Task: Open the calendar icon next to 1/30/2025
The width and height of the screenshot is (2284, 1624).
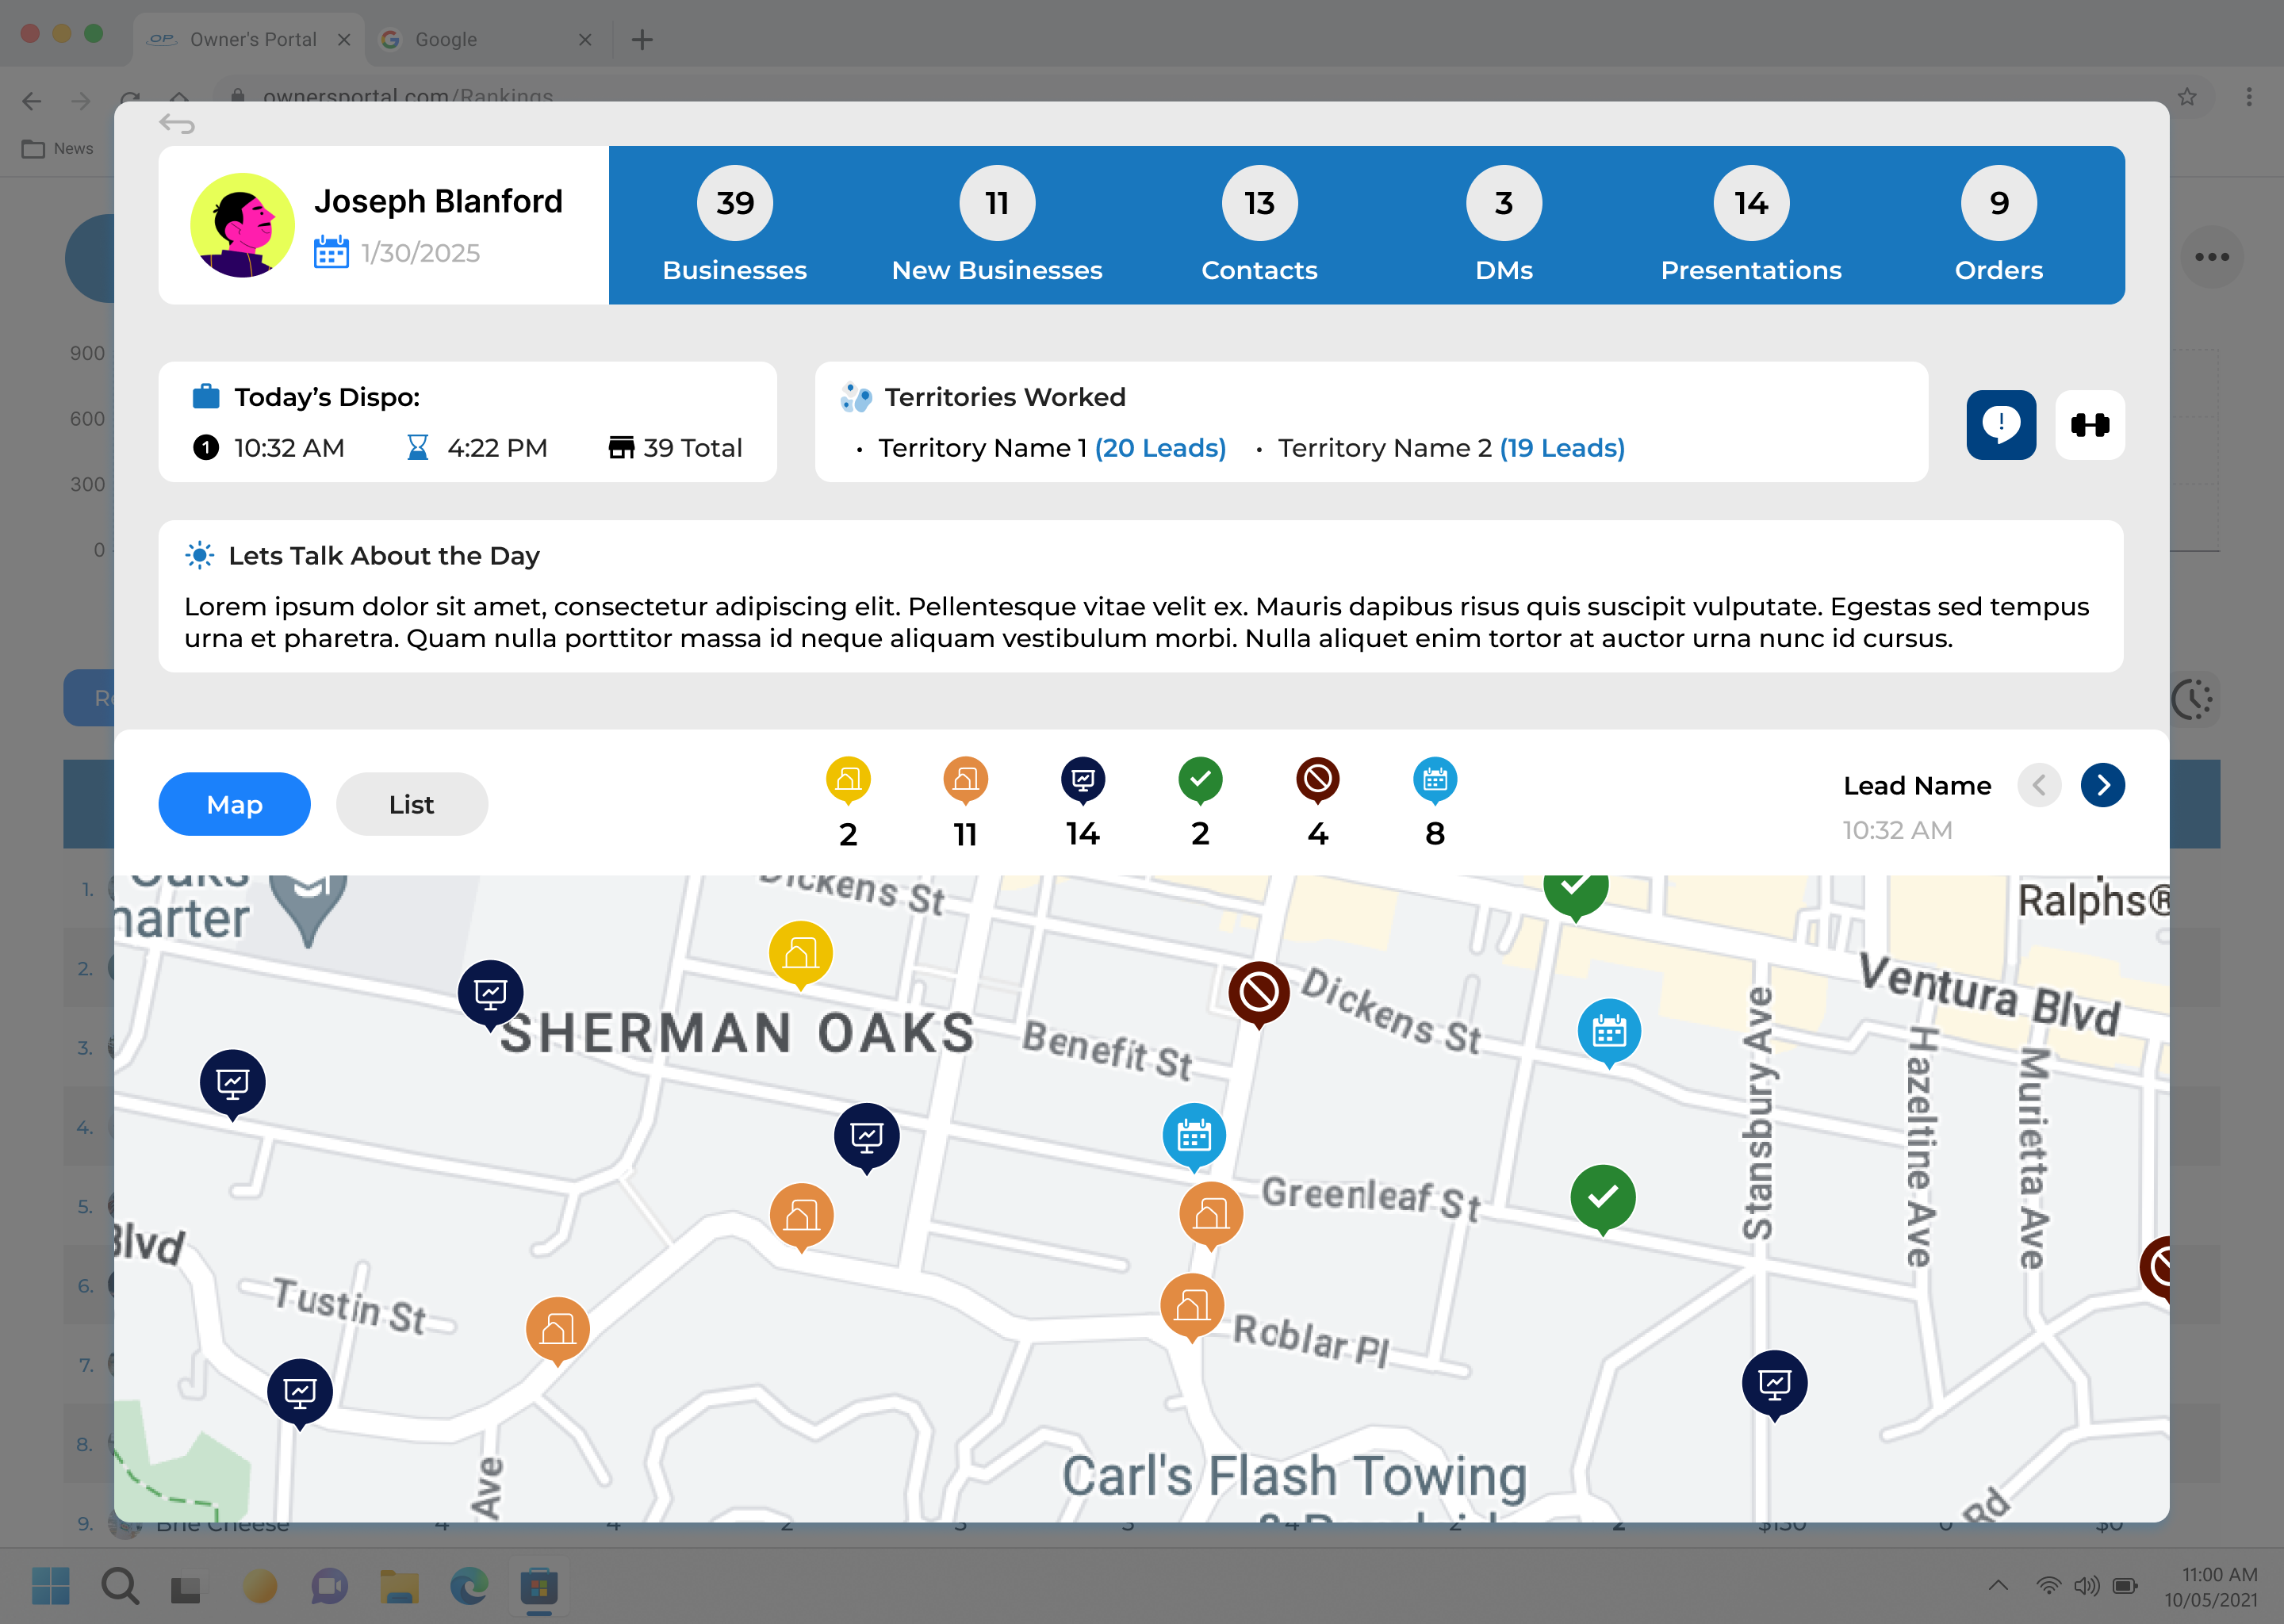Action: click(x=331, y=252)
